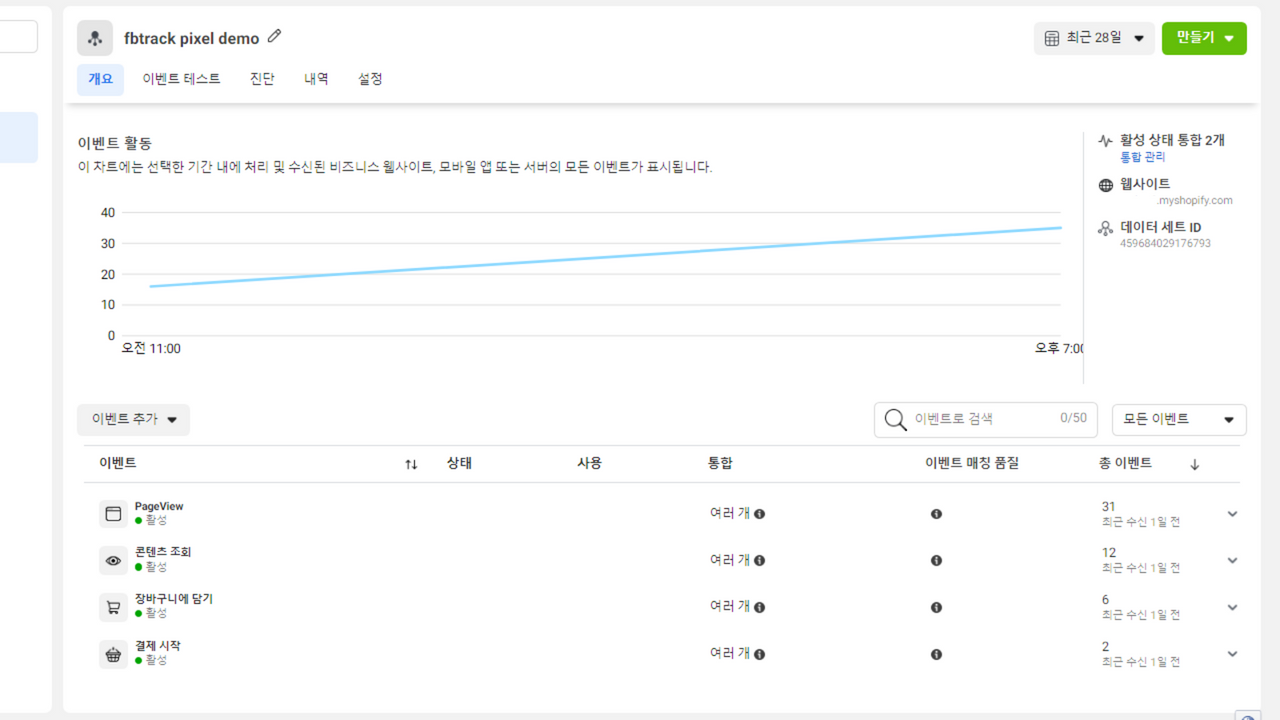Click the basket icon for 결제 시작
This screenshot has height=720, width=1280.
[113, 655]
